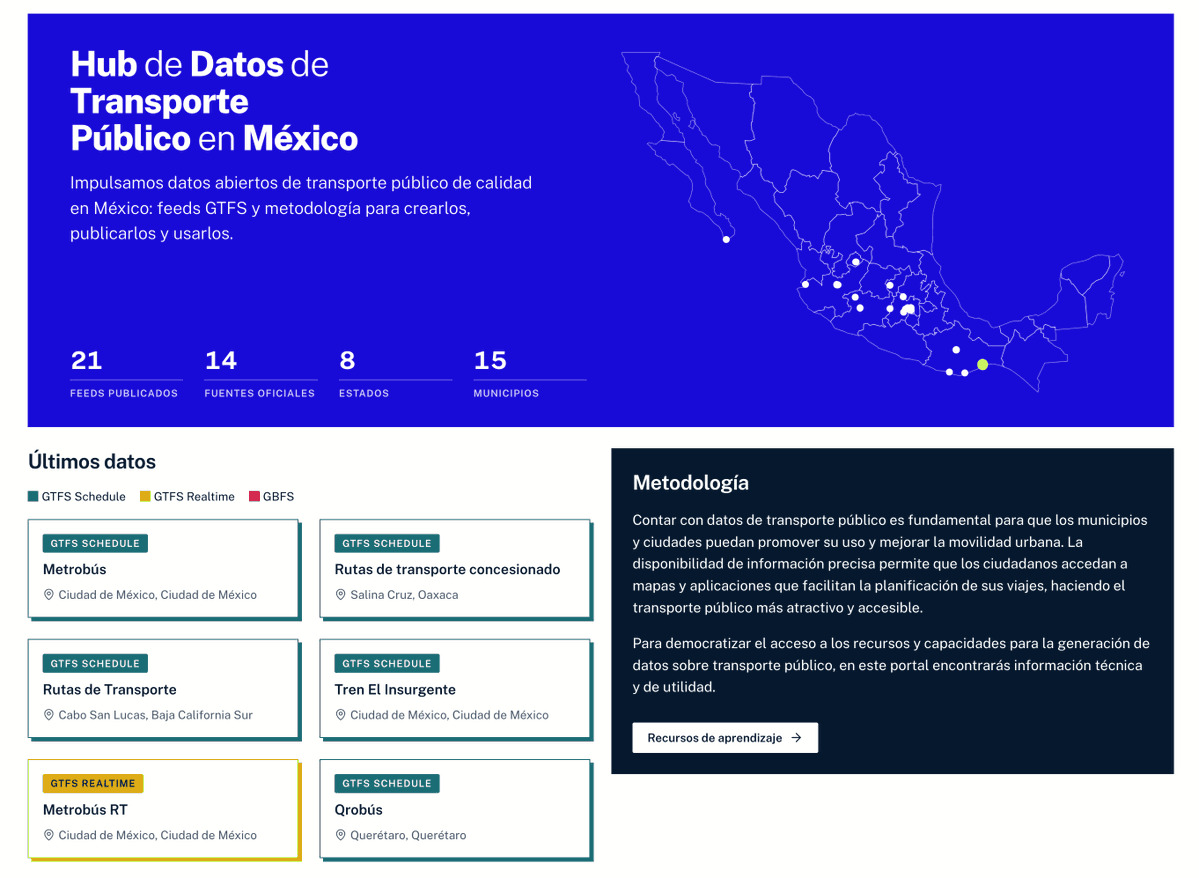
Task: Open Rutas de Transporte Cabo San Lucas card
Action: [x=164, y=688]
